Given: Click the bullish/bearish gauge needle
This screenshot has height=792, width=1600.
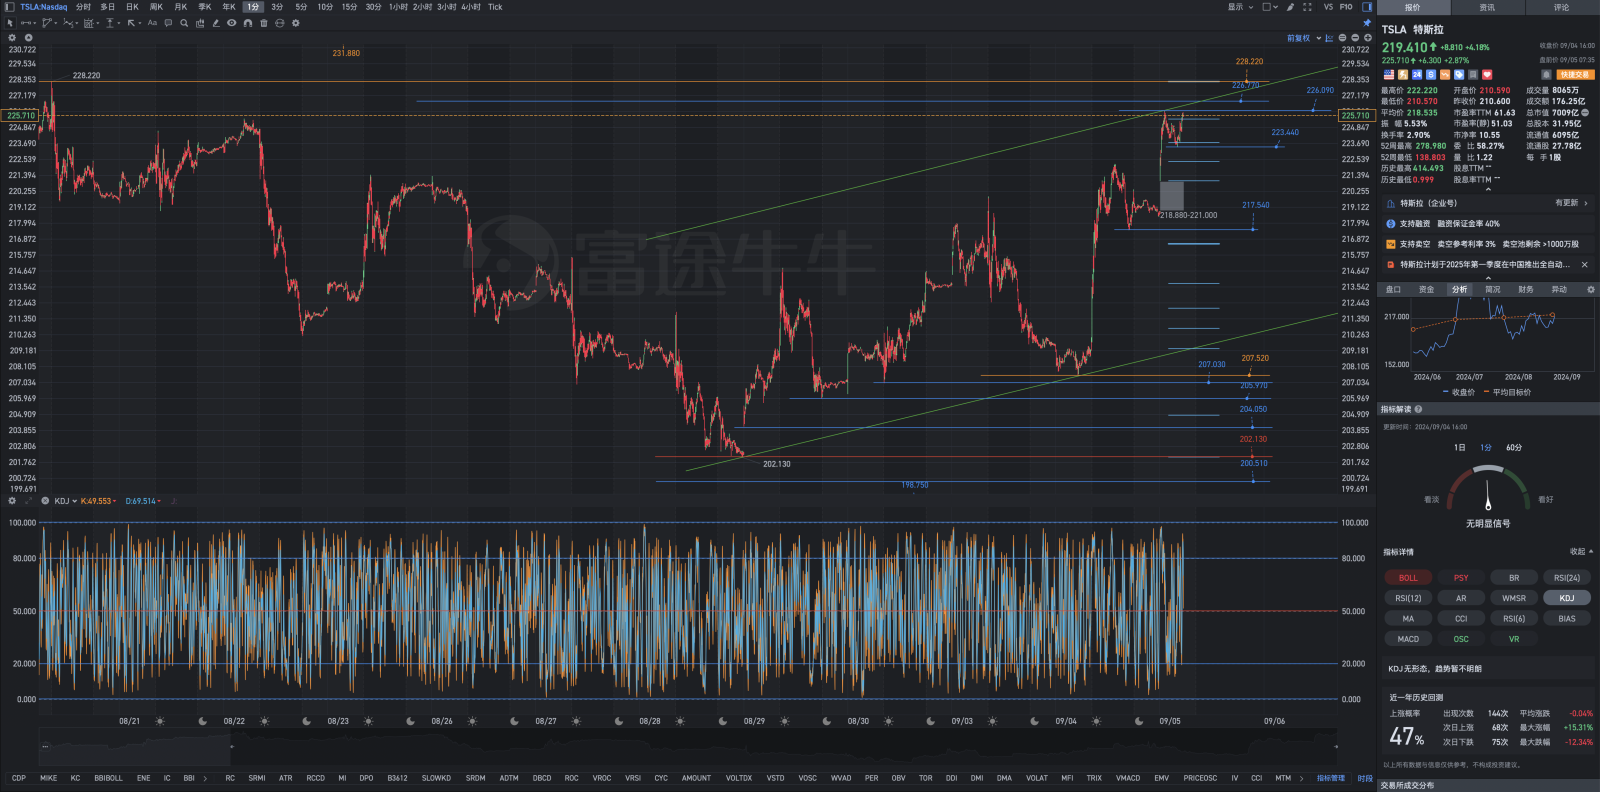Looking at the screenshot, I should click(1488, 494).
